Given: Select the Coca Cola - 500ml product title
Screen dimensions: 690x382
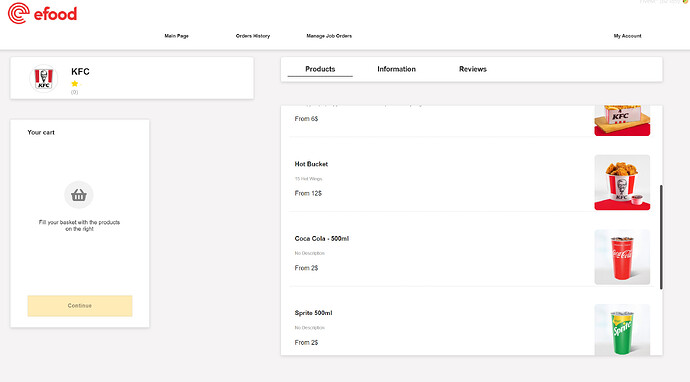Looking at the screenshot, I should point(322,239).
